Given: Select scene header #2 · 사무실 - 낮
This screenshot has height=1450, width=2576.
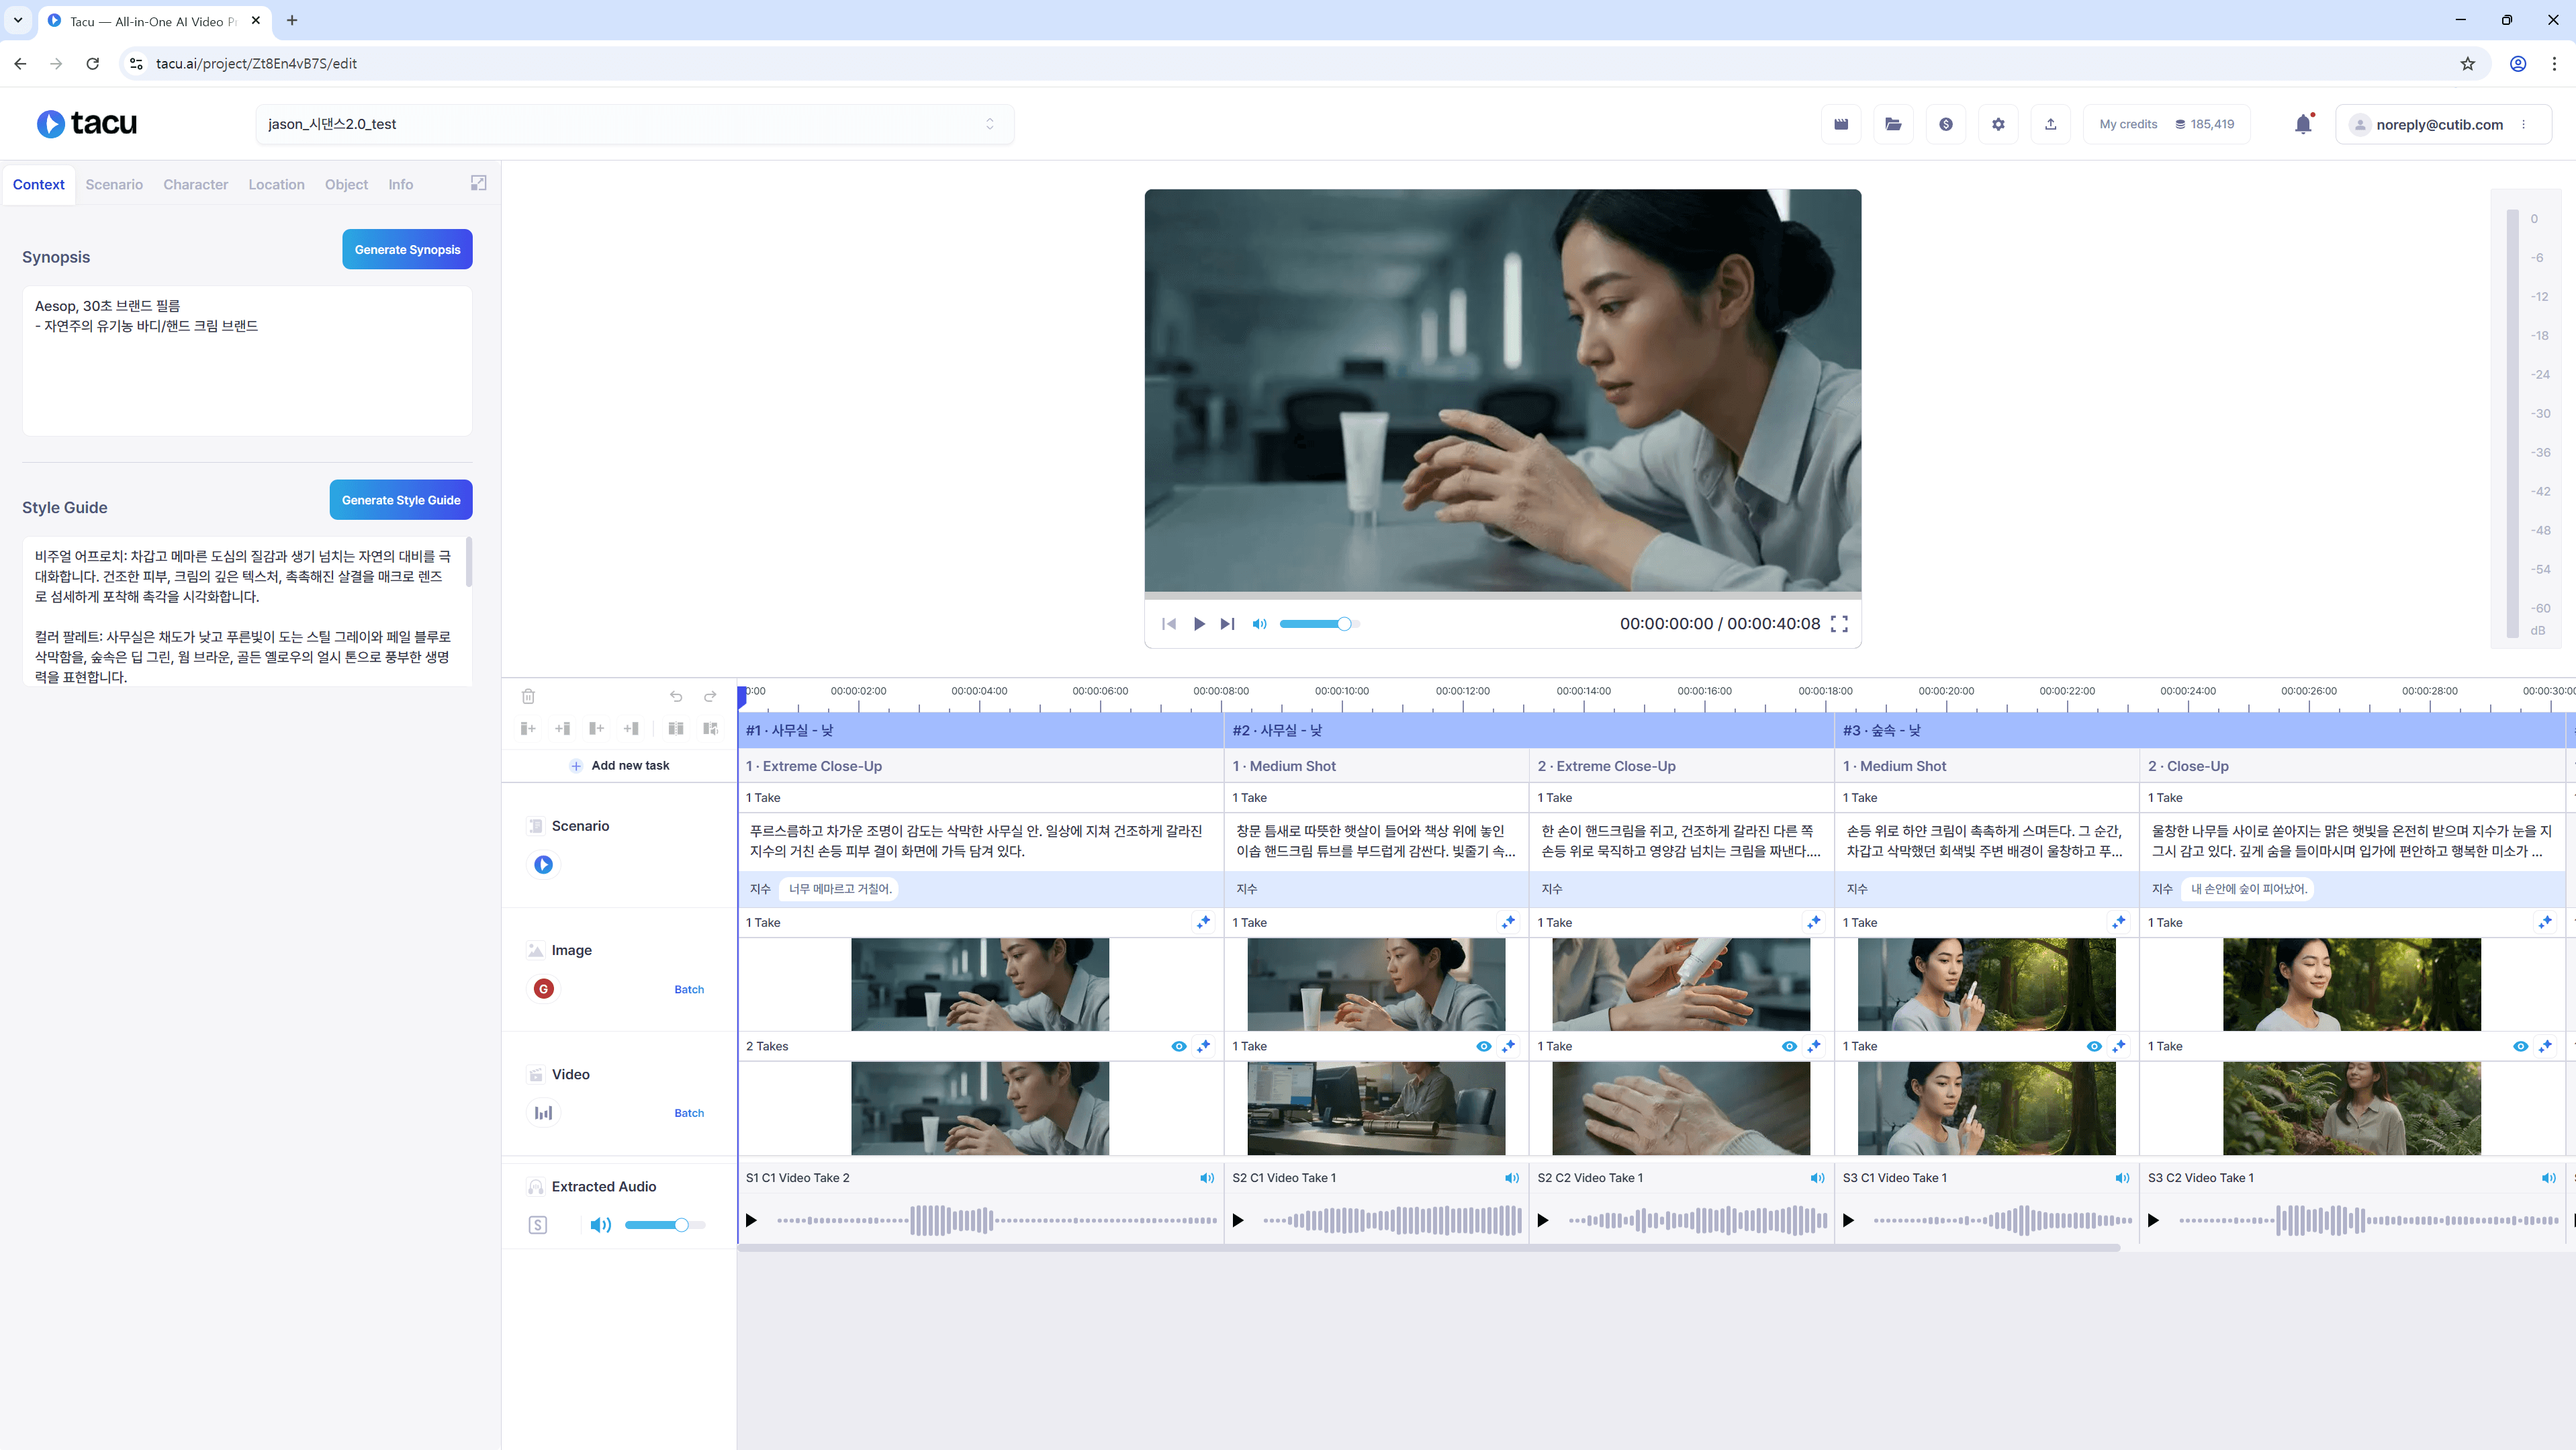Looking at the screenshot, I should [x=1529, y=731].
